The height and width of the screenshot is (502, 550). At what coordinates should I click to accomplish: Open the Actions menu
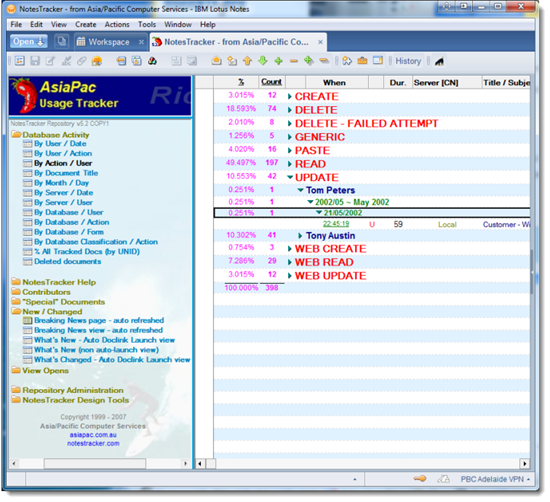117,25
